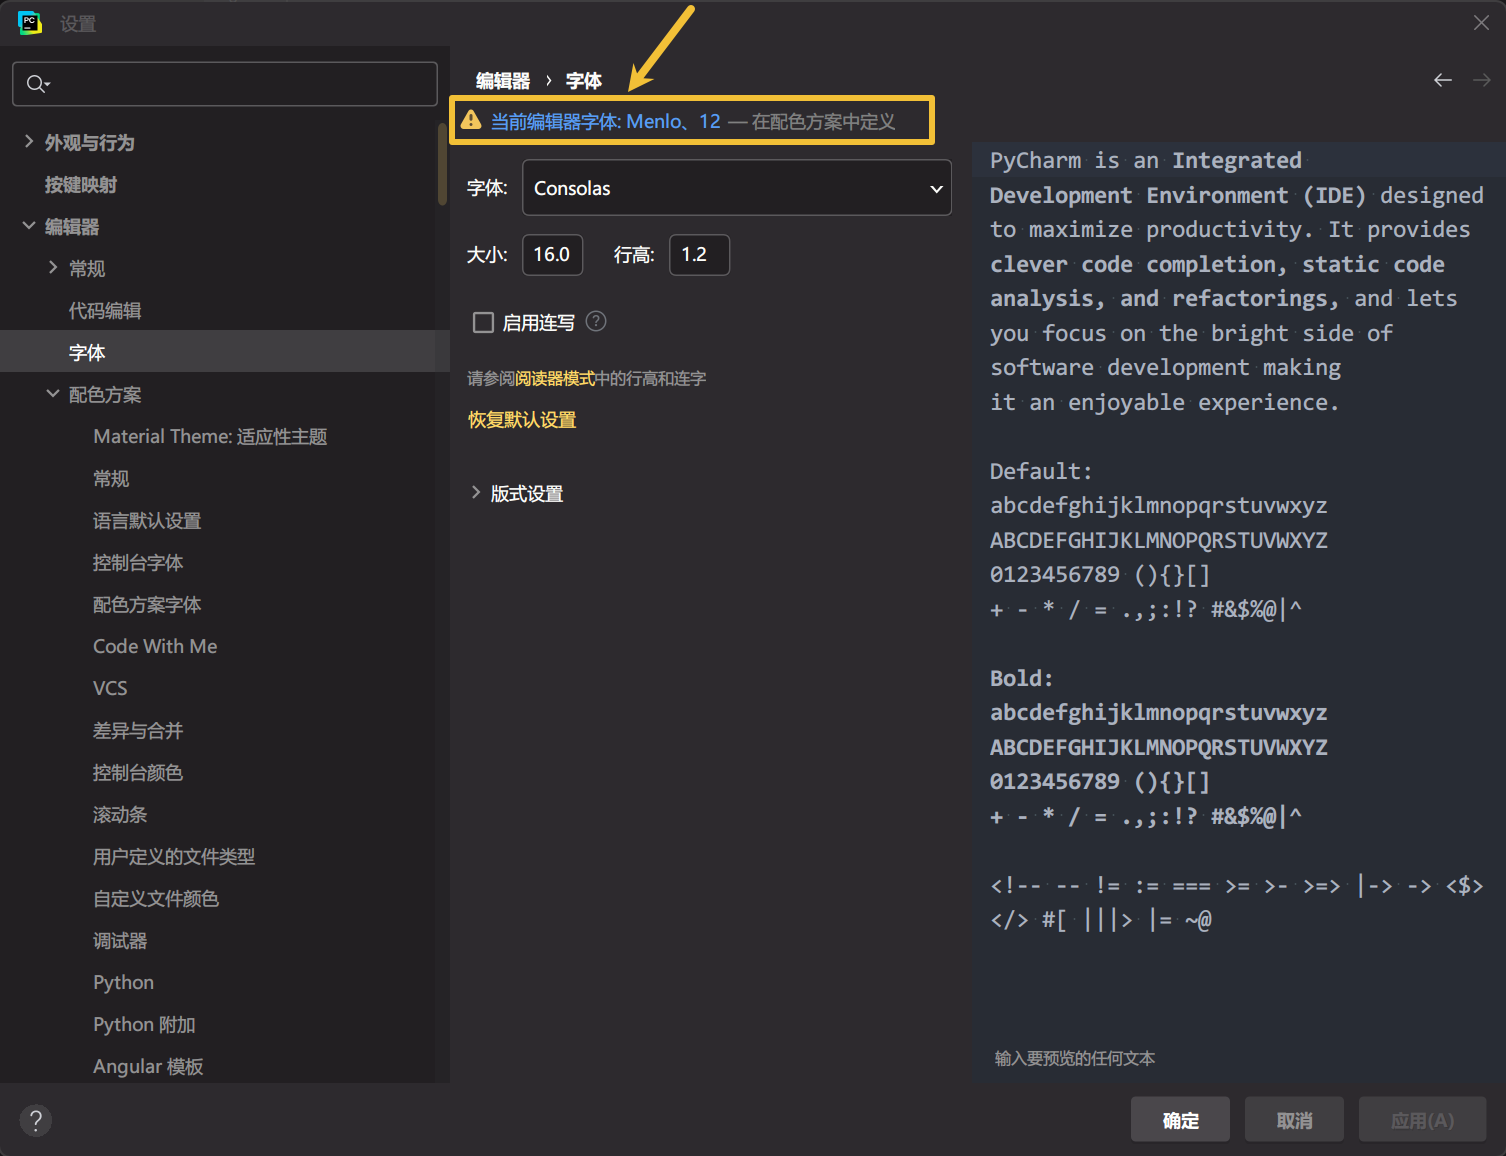1506x1156 pixels.
Task: Open 自定义文件颜色 settings
Action: (x=156, y=899)
